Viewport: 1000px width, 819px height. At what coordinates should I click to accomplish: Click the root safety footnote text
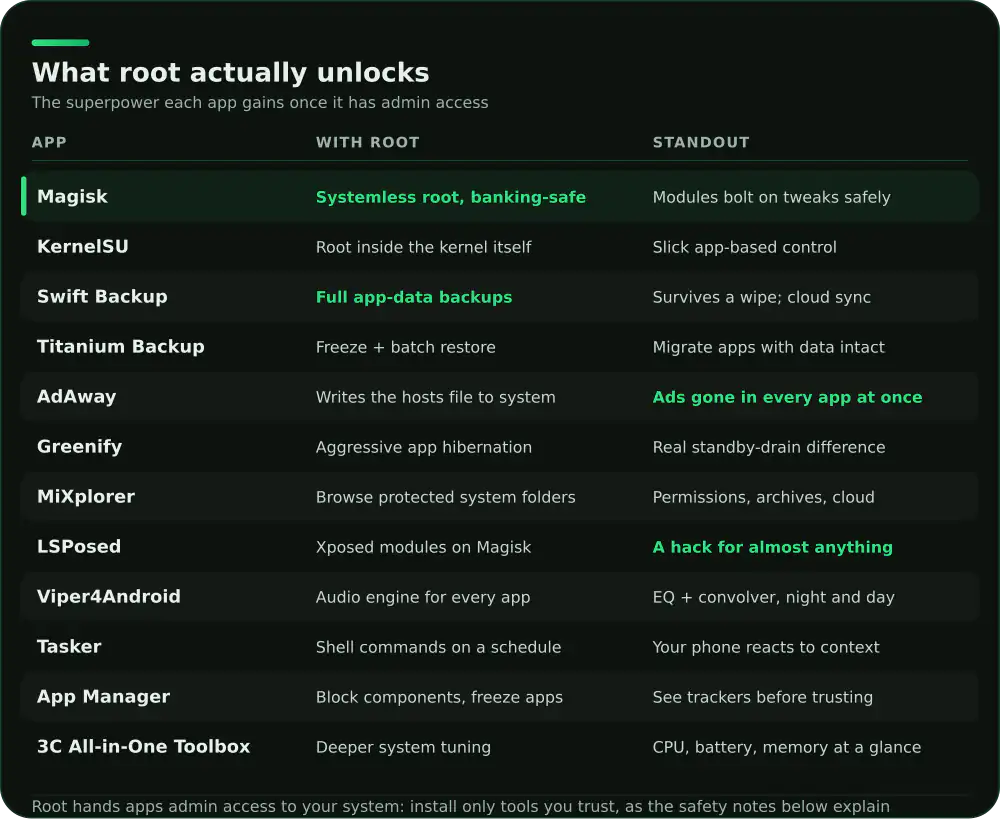point(460,806)
